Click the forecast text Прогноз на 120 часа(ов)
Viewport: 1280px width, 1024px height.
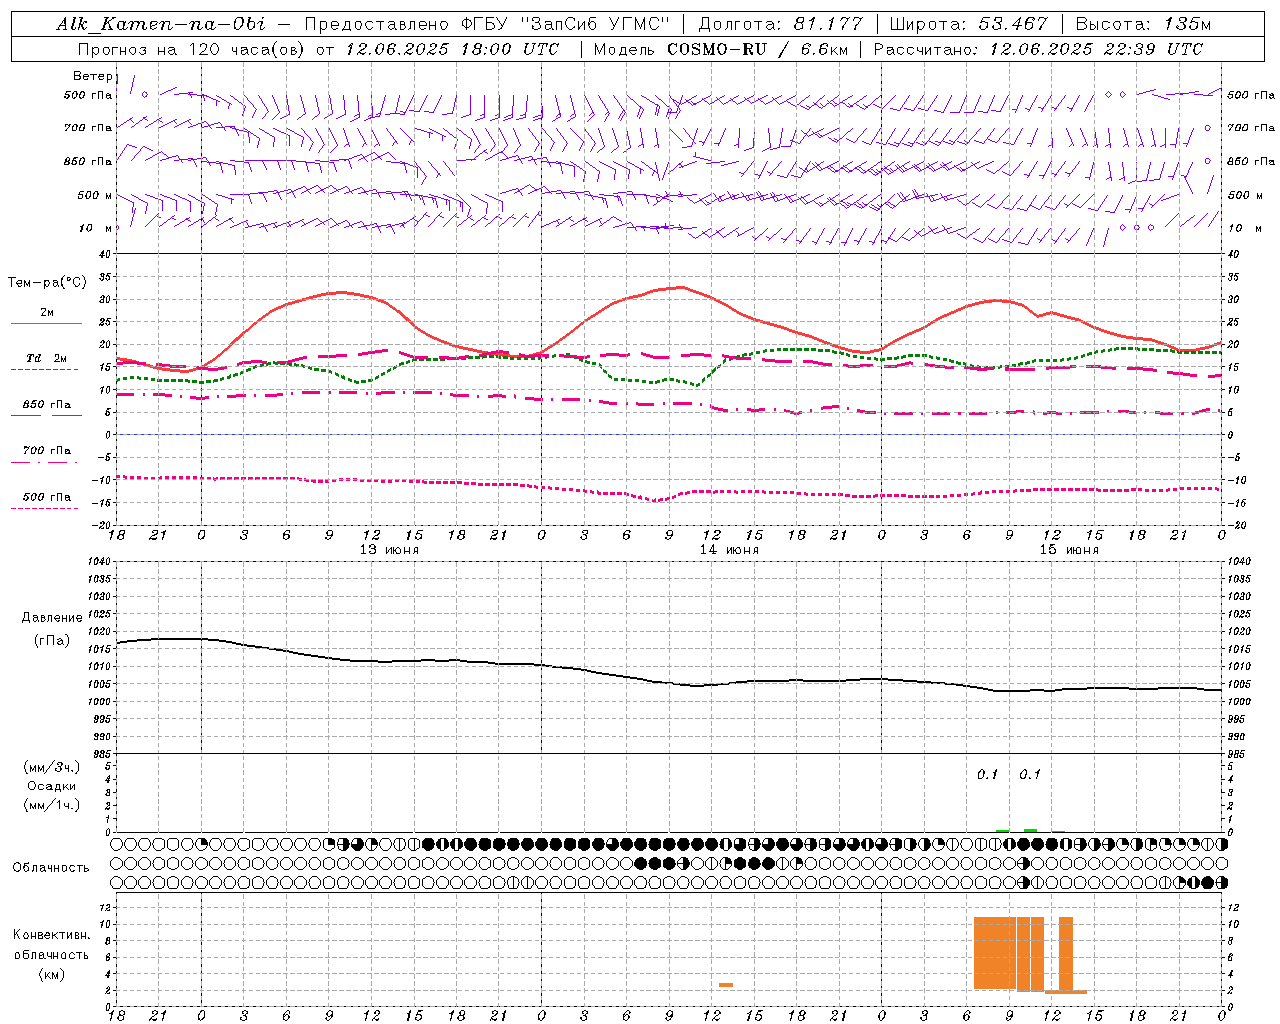[190, 49]
